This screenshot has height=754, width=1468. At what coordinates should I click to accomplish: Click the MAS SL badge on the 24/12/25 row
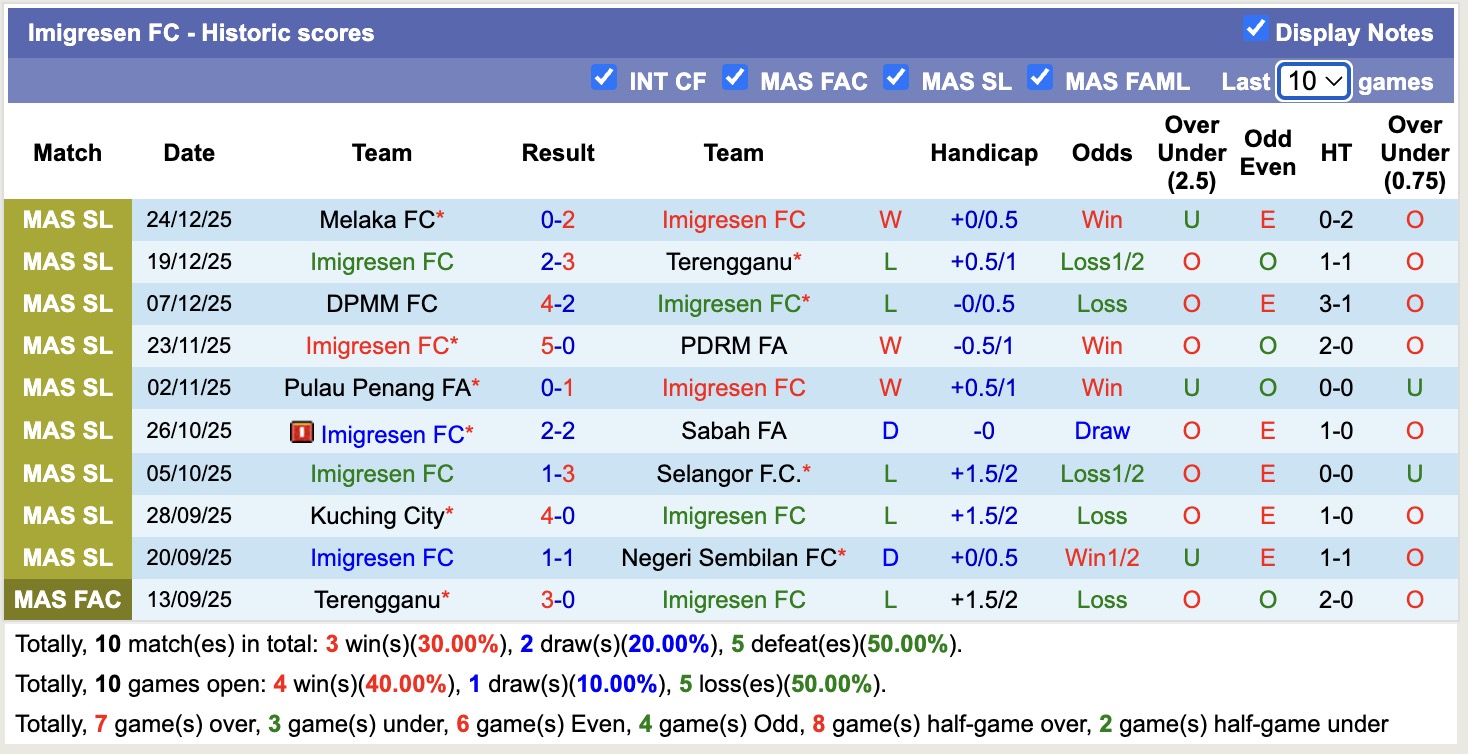click(66, 219)
